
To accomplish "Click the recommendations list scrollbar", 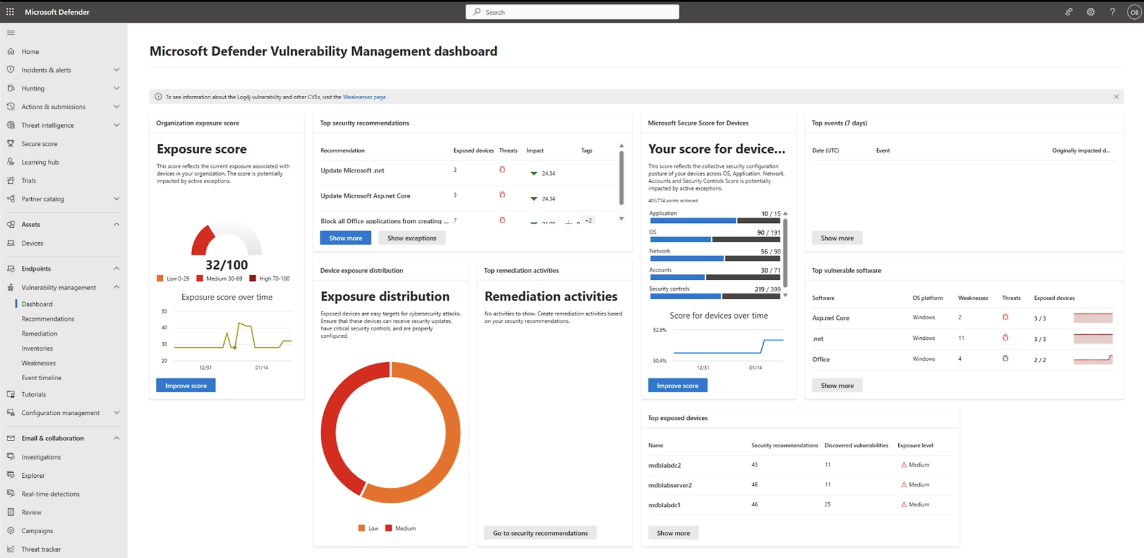I will (x=621, y=179).
